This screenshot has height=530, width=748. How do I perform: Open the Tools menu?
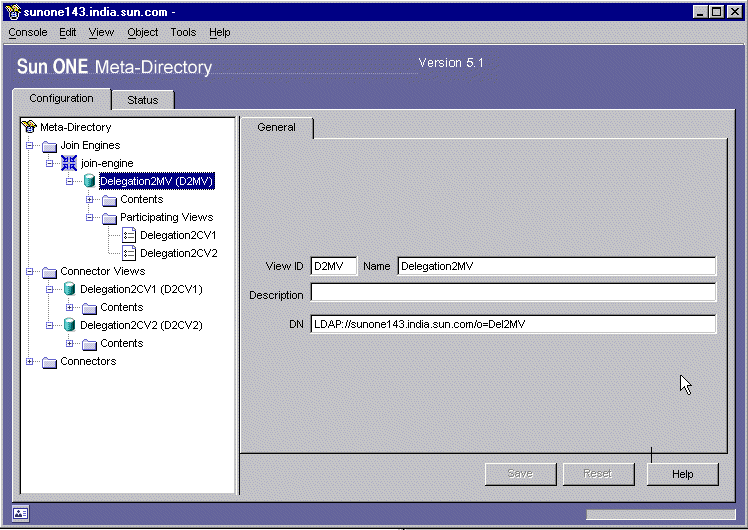[x=183, y=32]
